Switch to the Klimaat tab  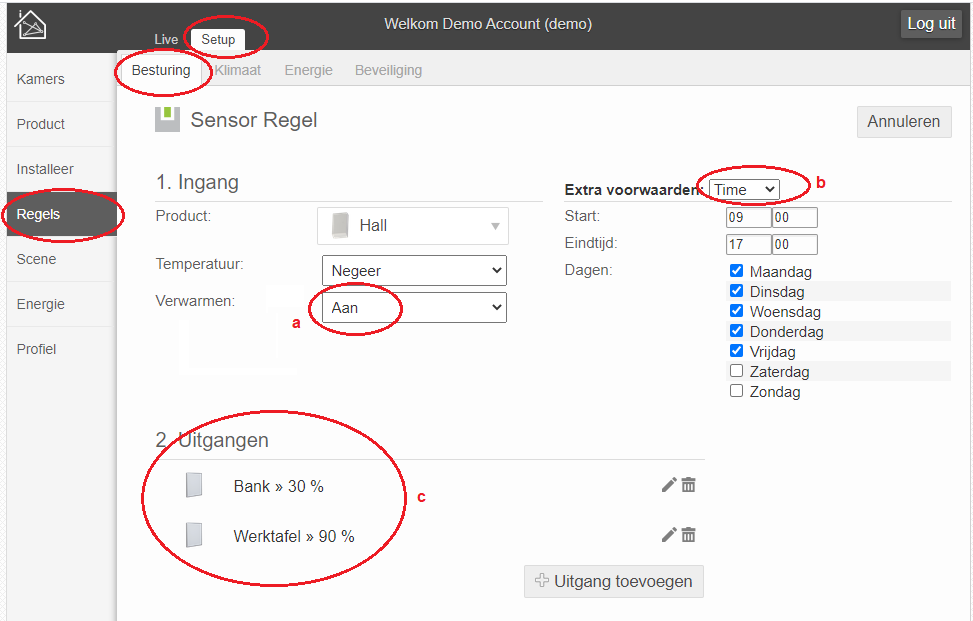click(x=238, y=70)
